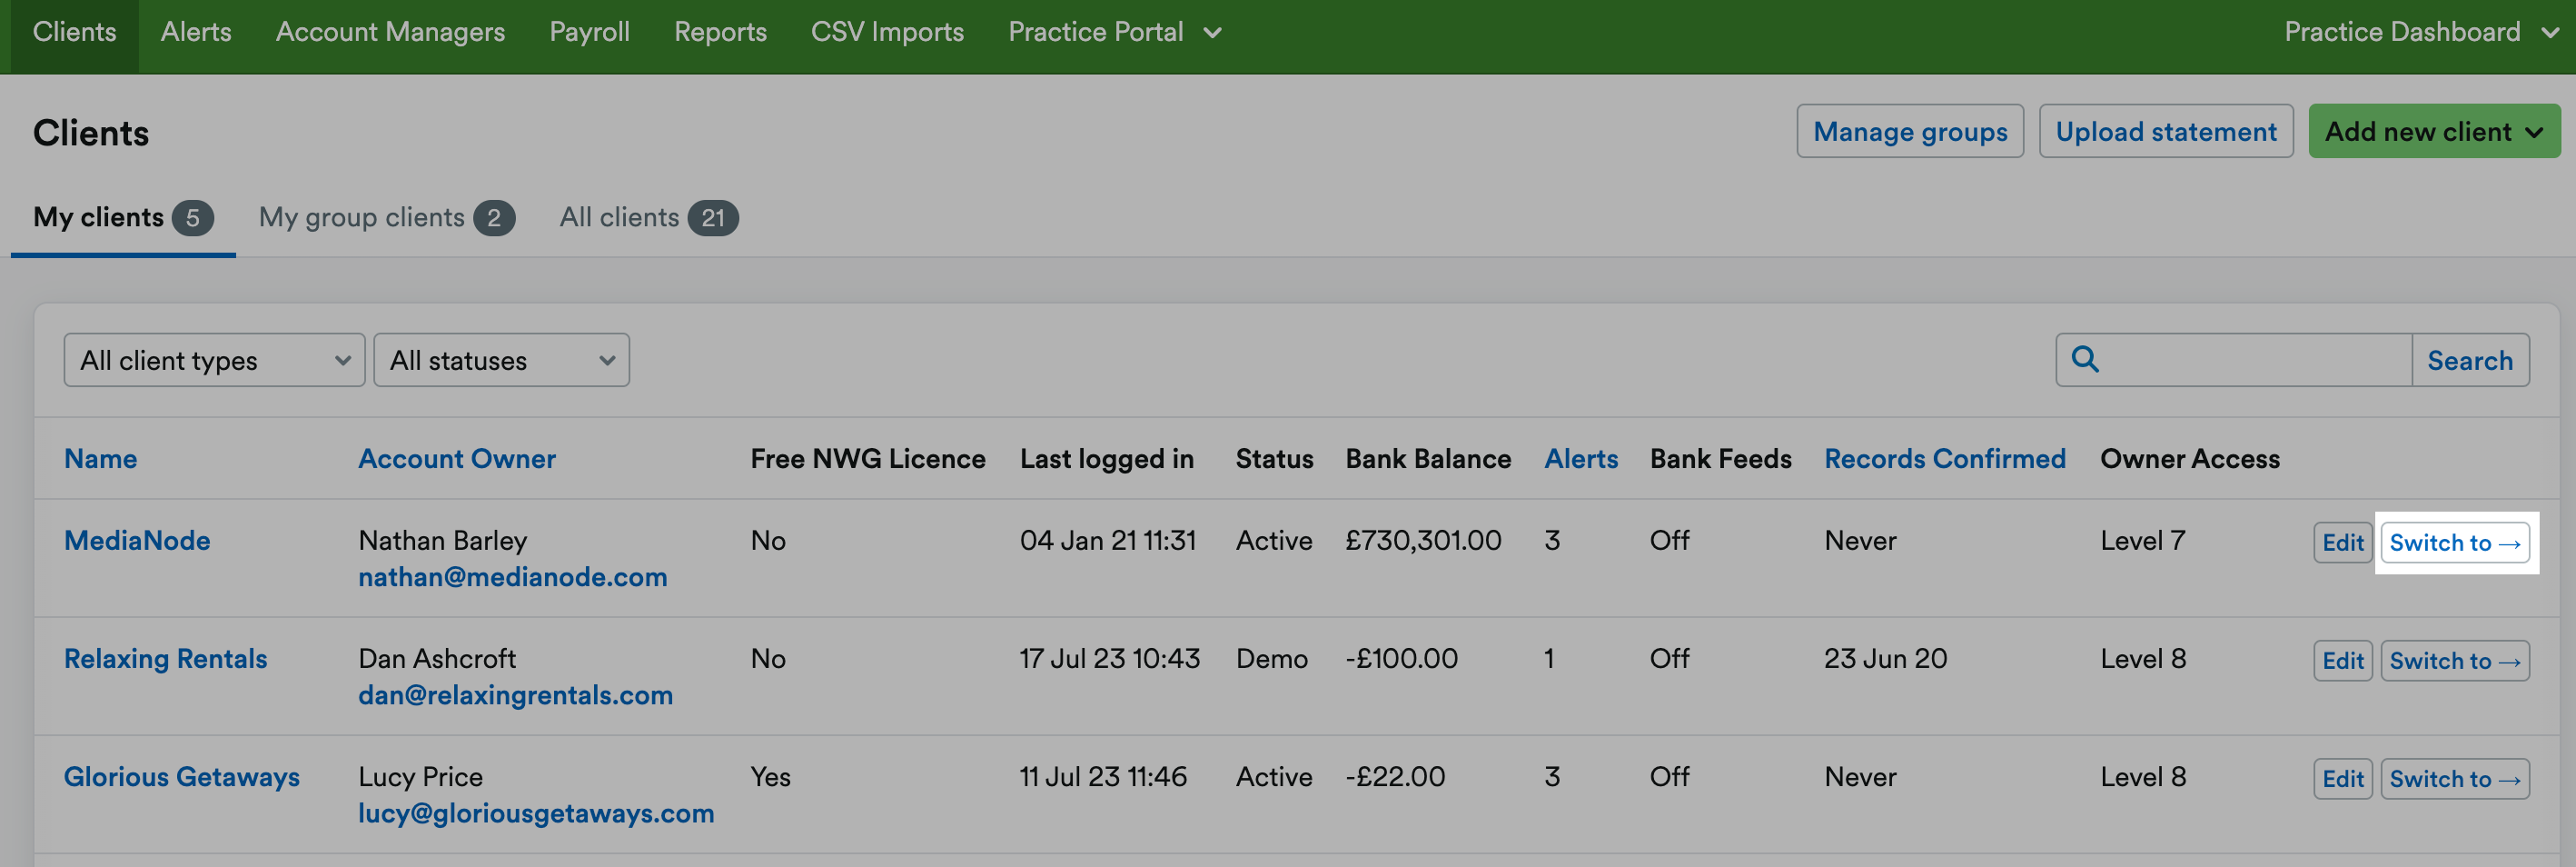Viewport: 2576px width, 867px height.
Task: Open the "All statuses" dropdown
Action: 500,360
